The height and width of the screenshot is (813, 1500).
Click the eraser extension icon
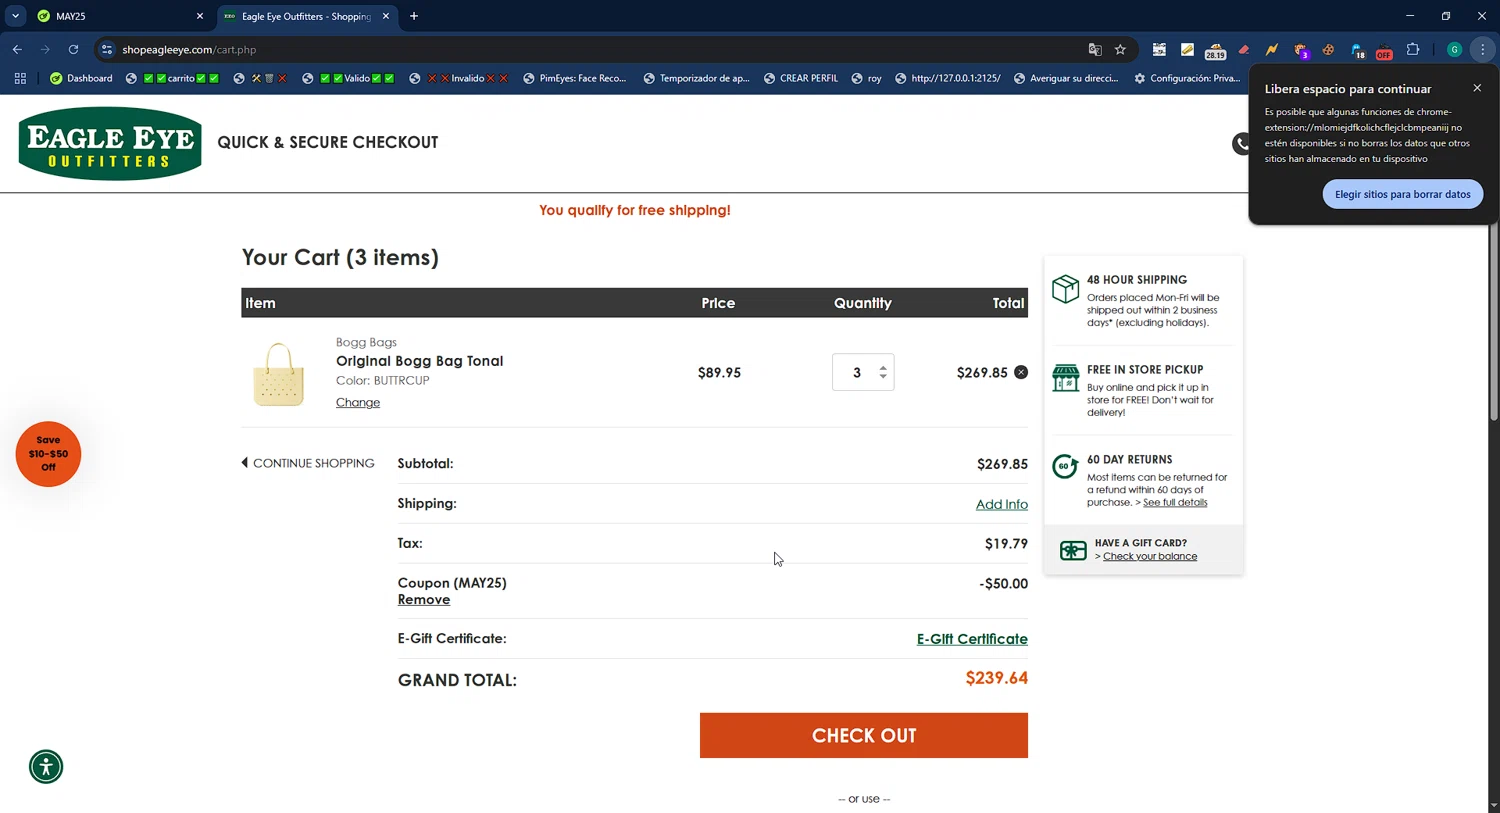tap(1243, 49)
